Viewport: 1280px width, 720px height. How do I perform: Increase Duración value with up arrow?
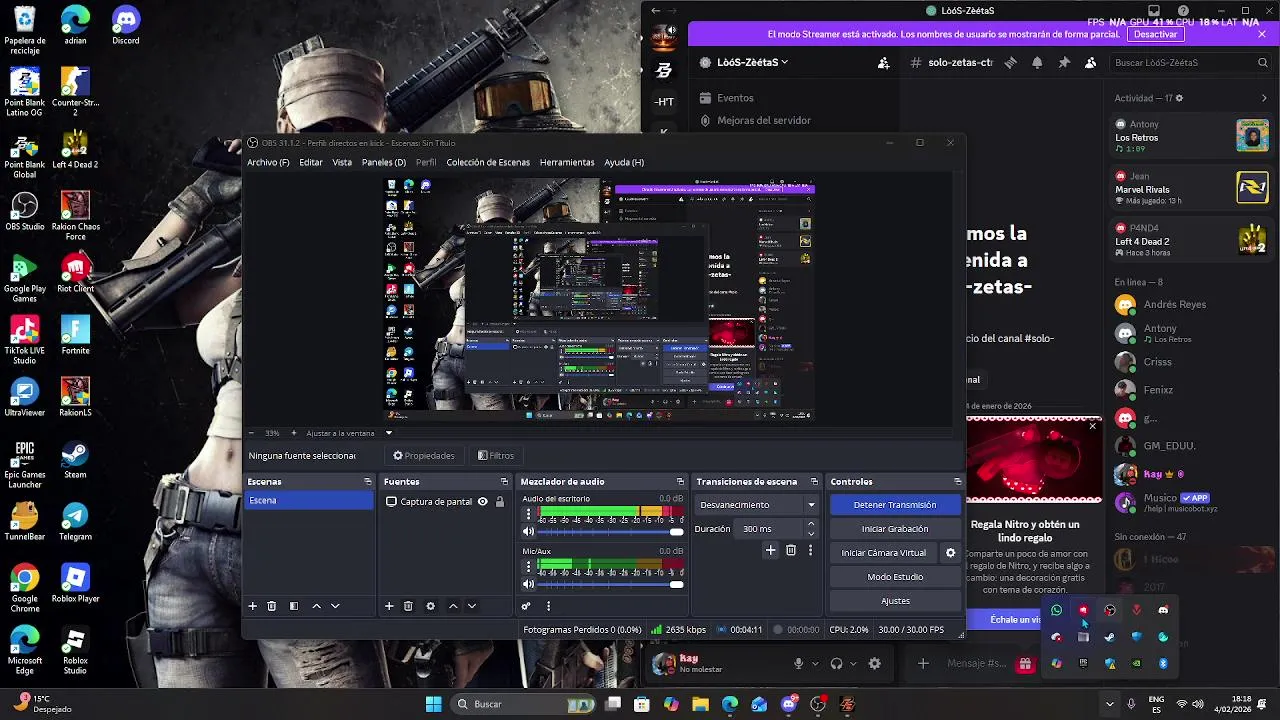pos(811,523)
